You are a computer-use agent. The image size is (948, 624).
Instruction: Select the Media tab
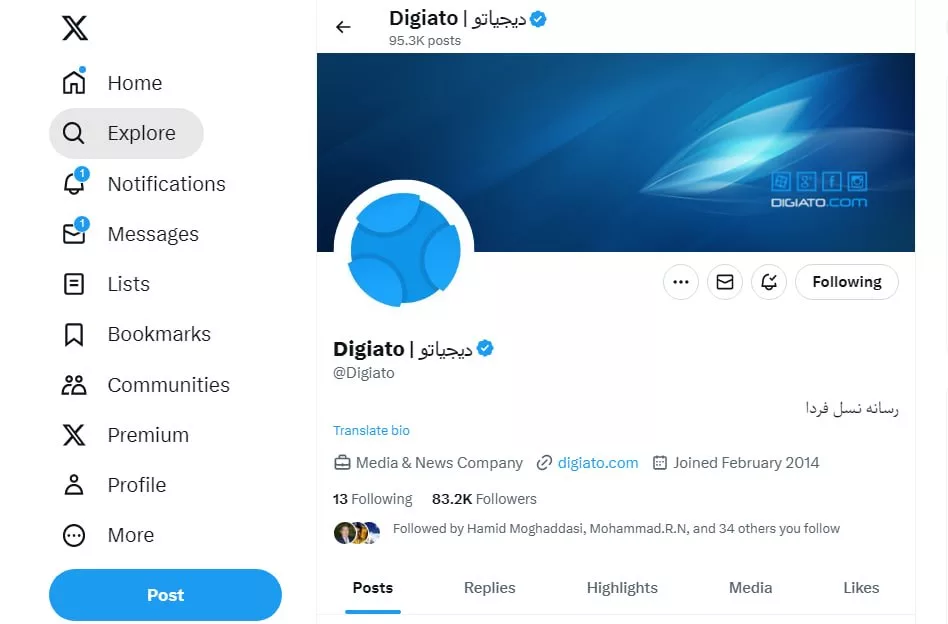(750, 588)
